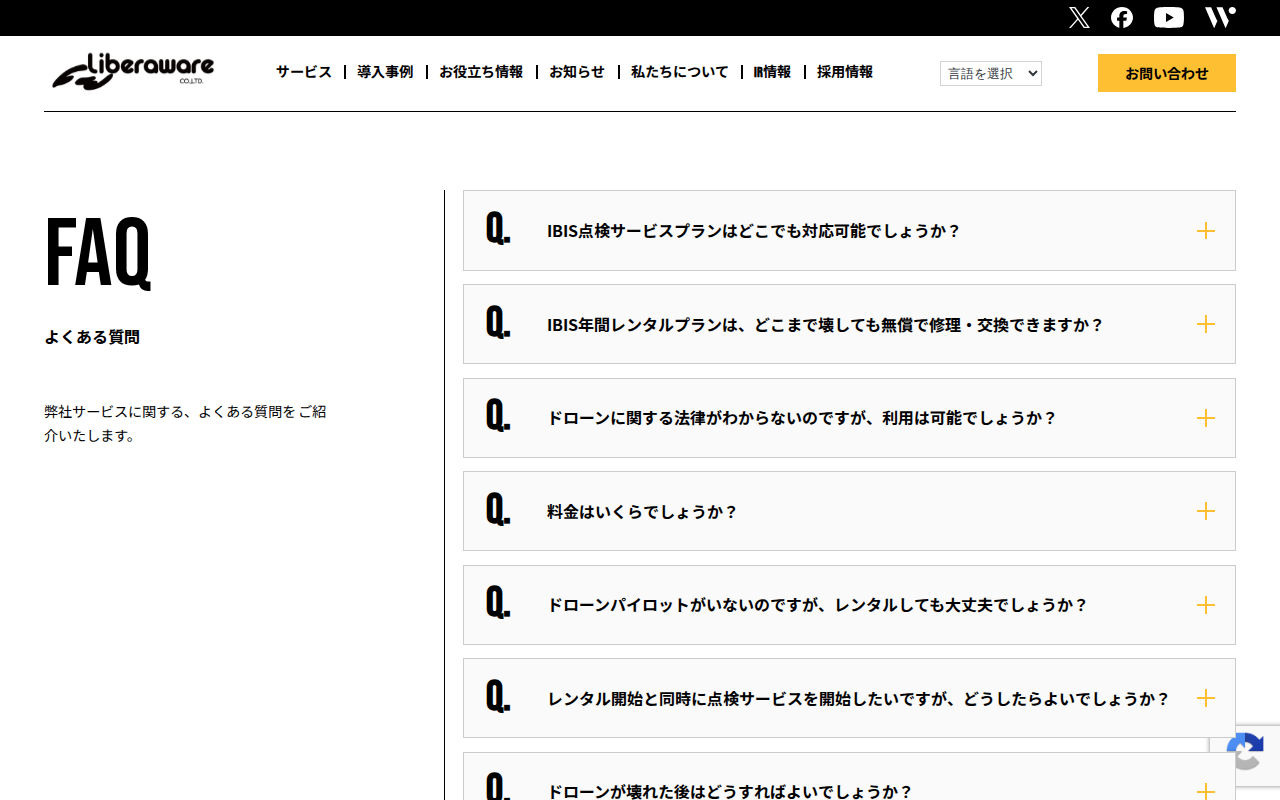Click the 弊社サービスに関する description text
Screen dimensions: 1280x800
click(x=185, y=424)
